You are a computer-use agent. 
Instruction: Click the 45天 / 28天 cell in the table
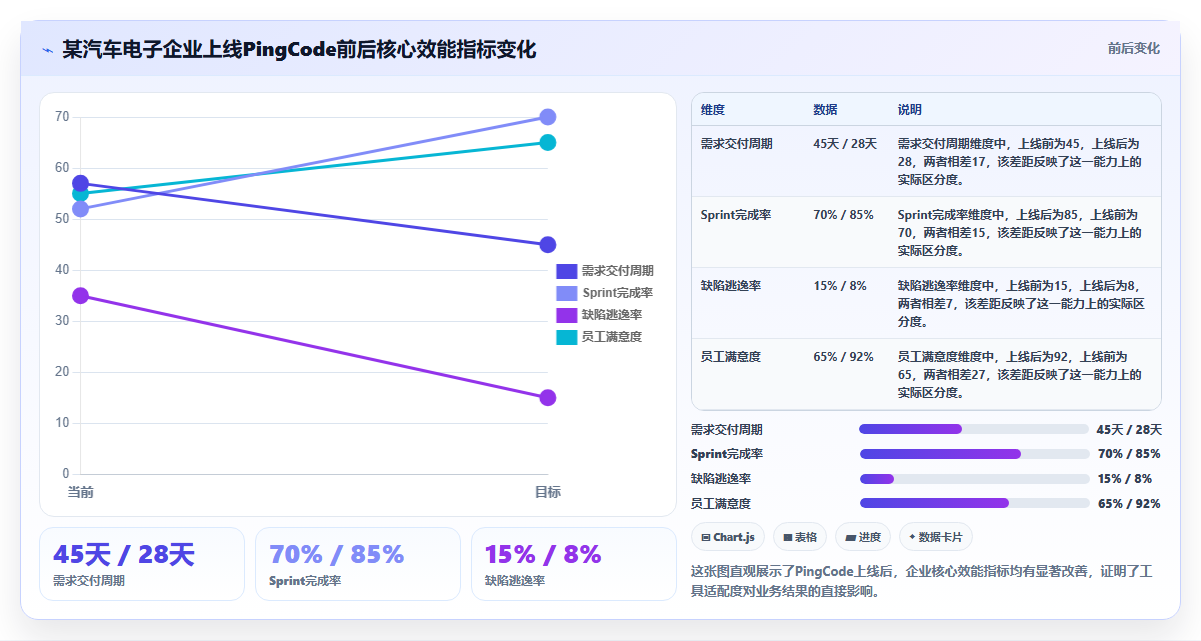pyautogui.click(x=845, y=144)
